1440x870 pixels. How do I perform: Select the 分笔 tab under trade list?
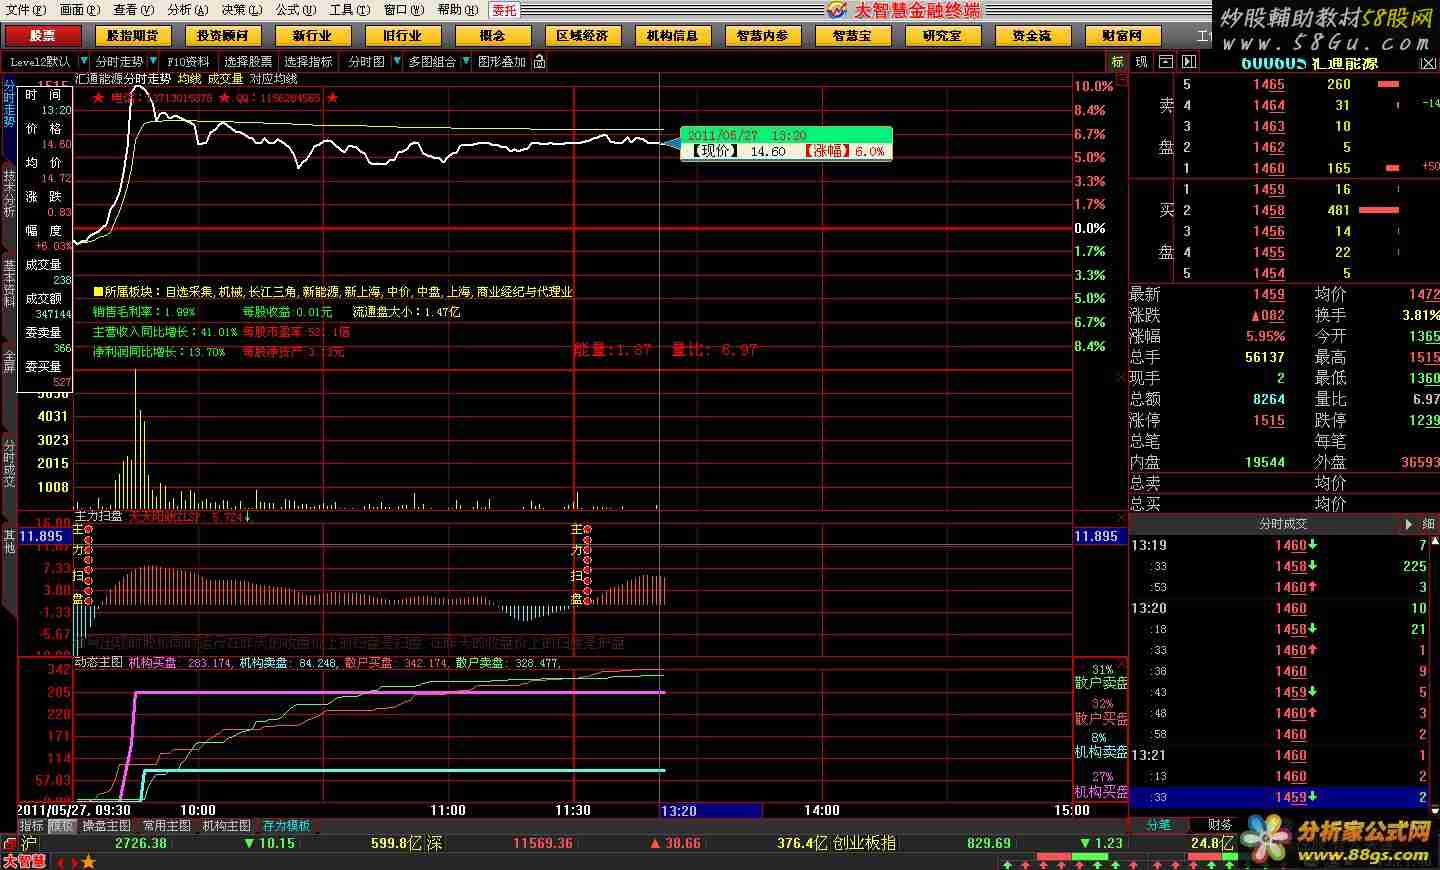[1159, 825]
